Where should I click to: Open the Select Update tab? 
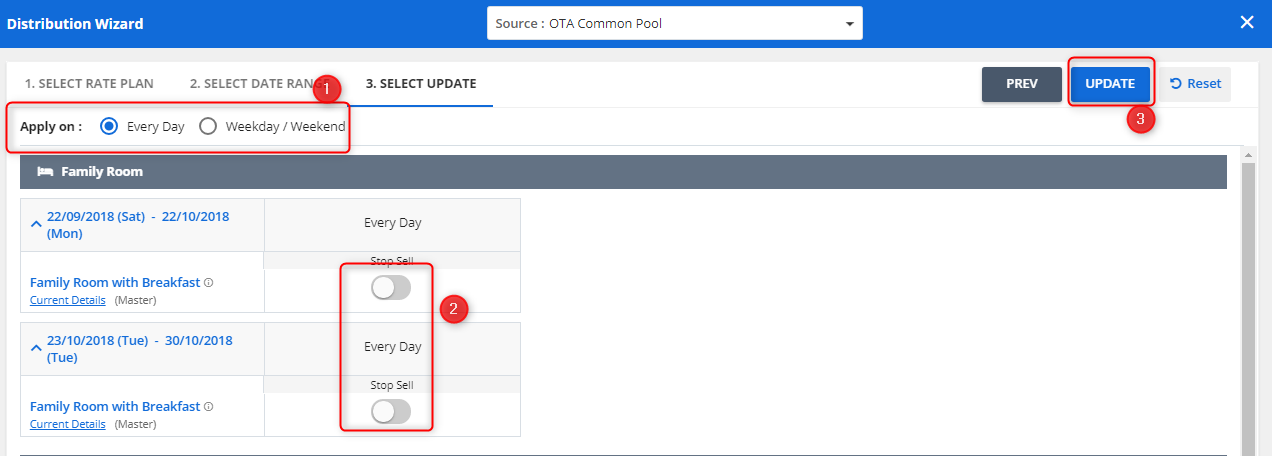click(x=420, y=84)
